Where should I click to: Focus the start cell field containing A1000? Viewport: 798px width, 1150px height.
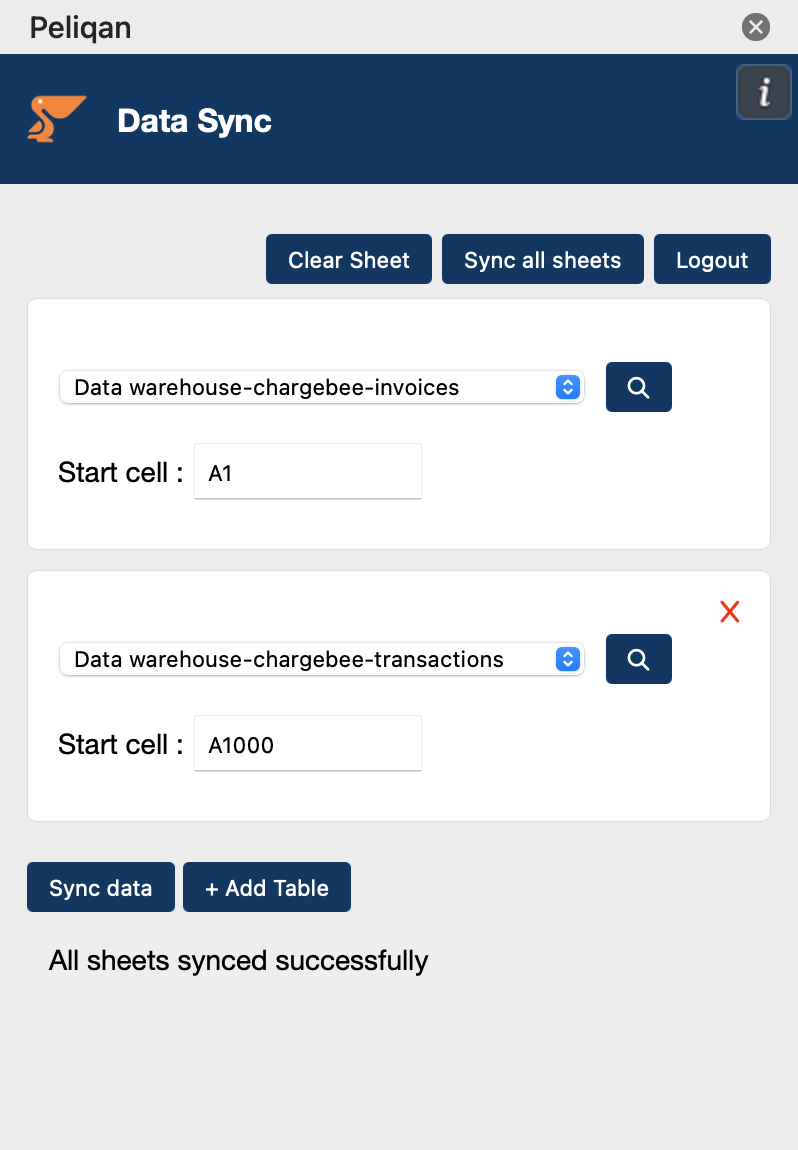pyautogui.click(x=308, y=744)
